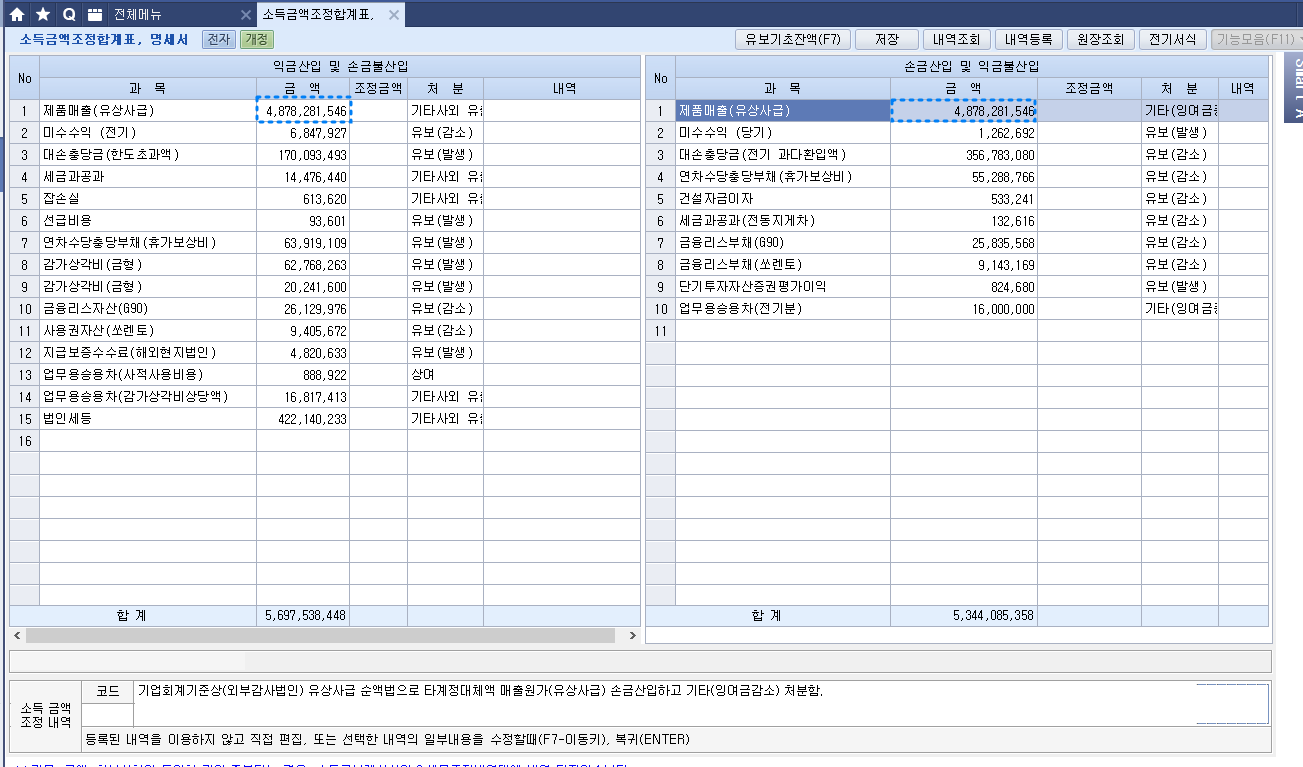
Task: Select the 업무용승용차(감가상각비상당액) row
Action: [x=325, y=397]
